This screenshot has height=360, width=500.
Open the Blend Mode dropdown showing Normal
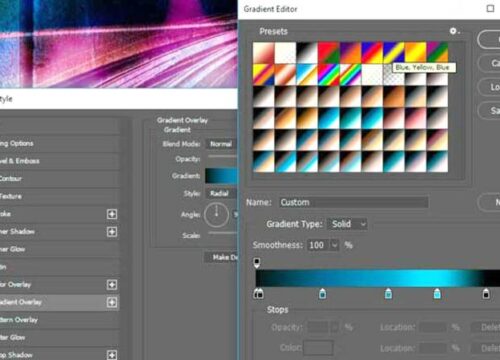(221, 144)
